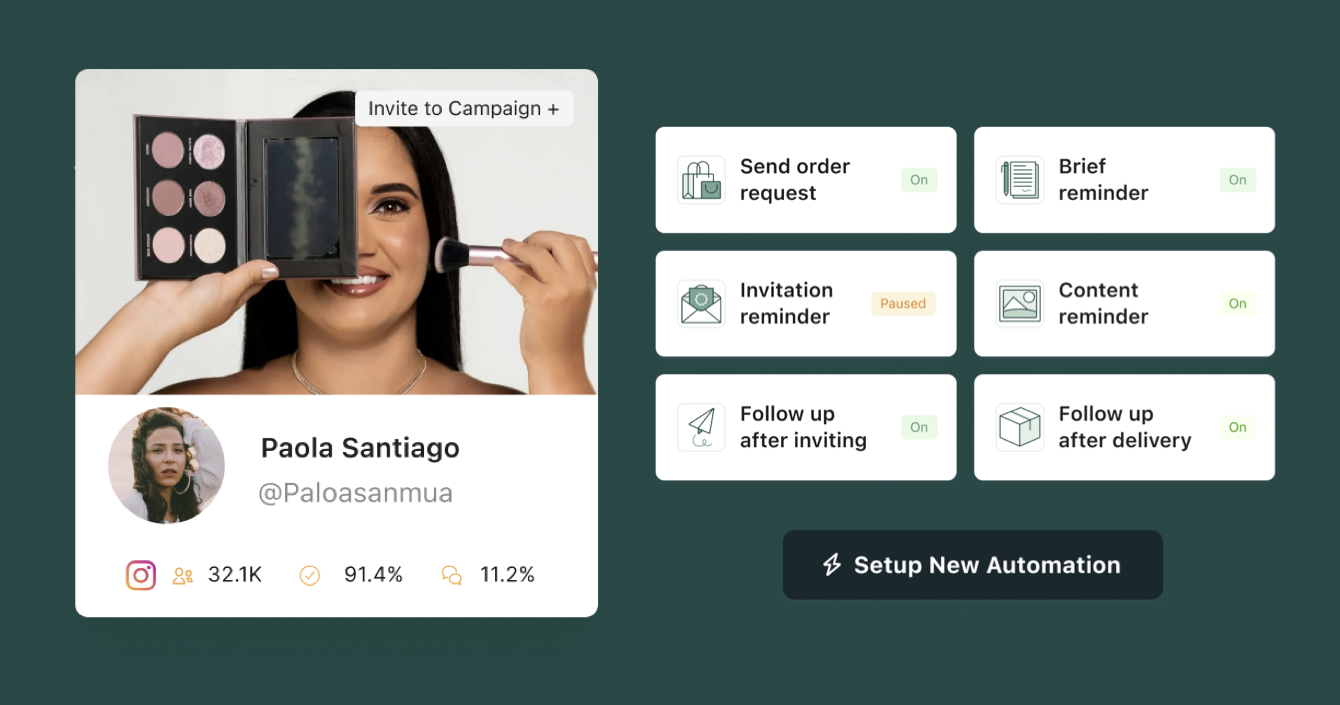Switch off Follow up after delivery status
The height and width of the screenshot is (705, 1340).
(x=1238, y=427)
